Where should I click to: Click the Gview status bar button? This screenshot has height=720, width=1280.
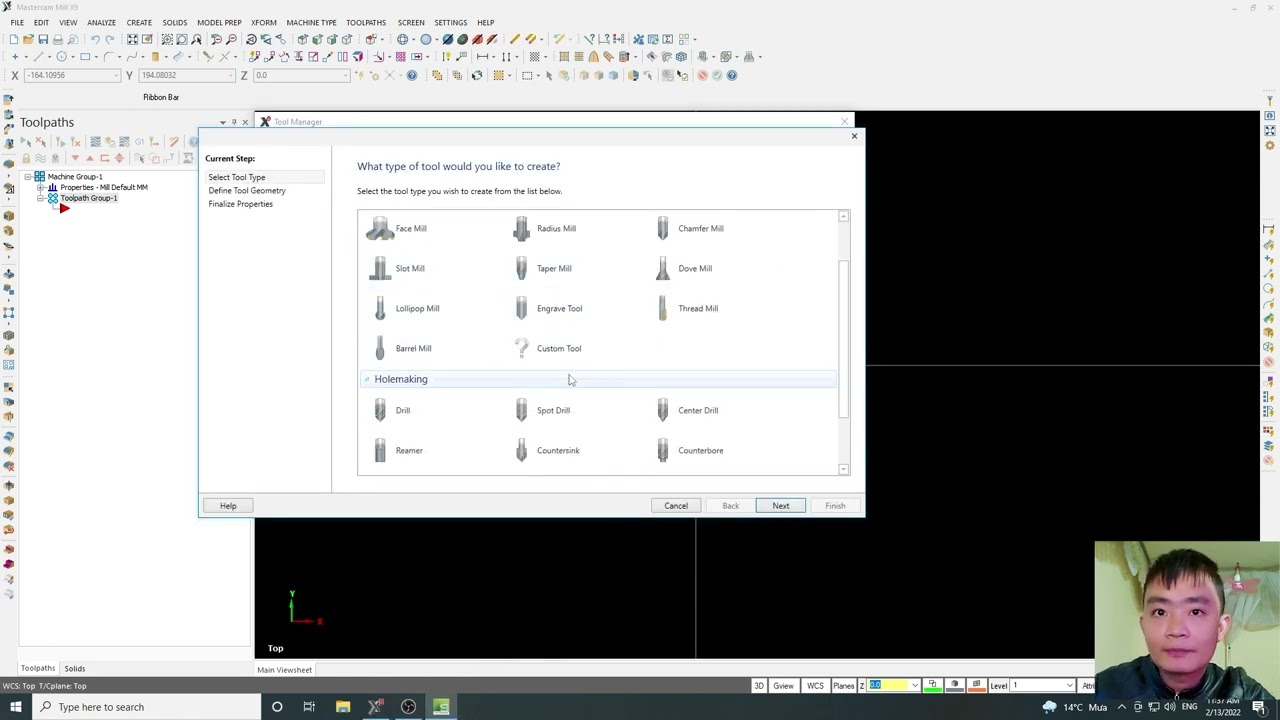point(783,686)
